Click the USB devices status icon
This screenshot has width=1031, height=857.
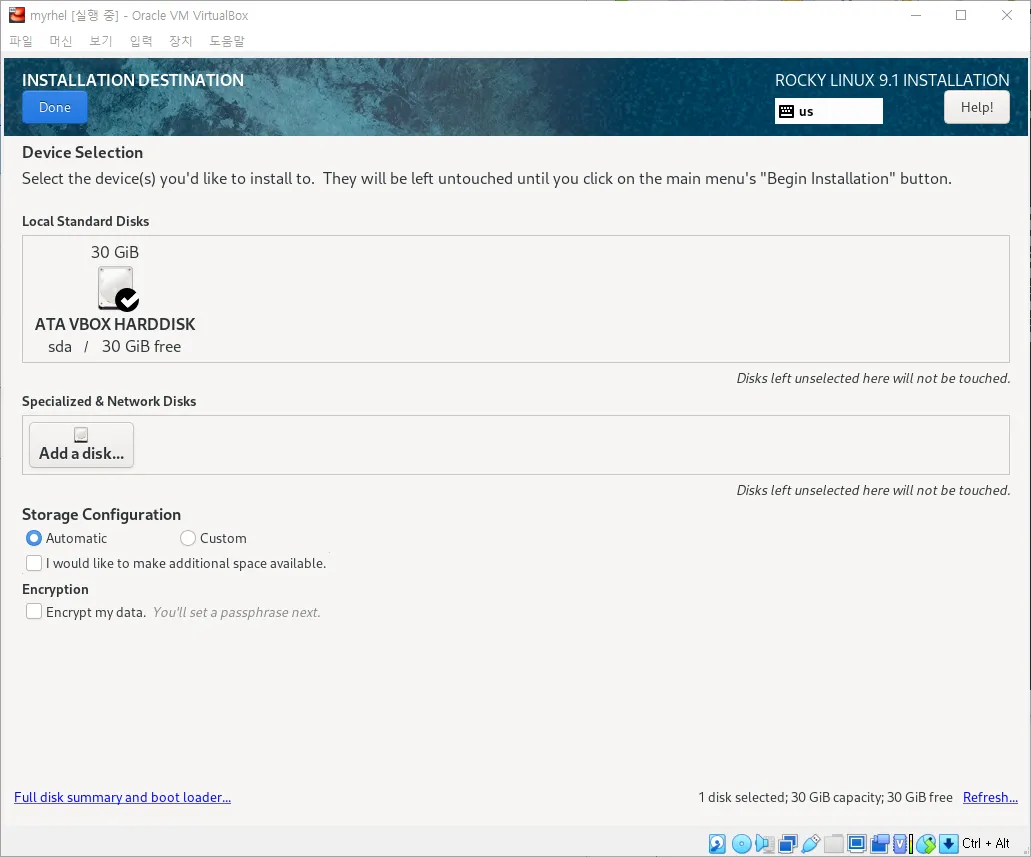click(811, 843)
